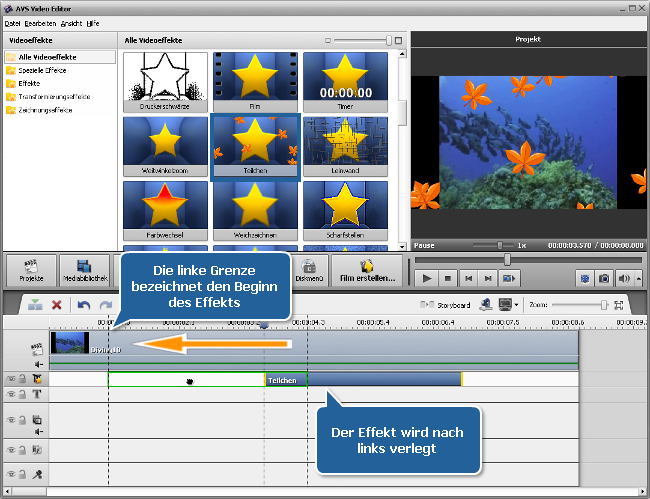Image resolution: width=650 pixels, height=499 pixels.
Task: Select Alle Videoeffekte folder
Action: pyautogui.click(x=60, y=57)
